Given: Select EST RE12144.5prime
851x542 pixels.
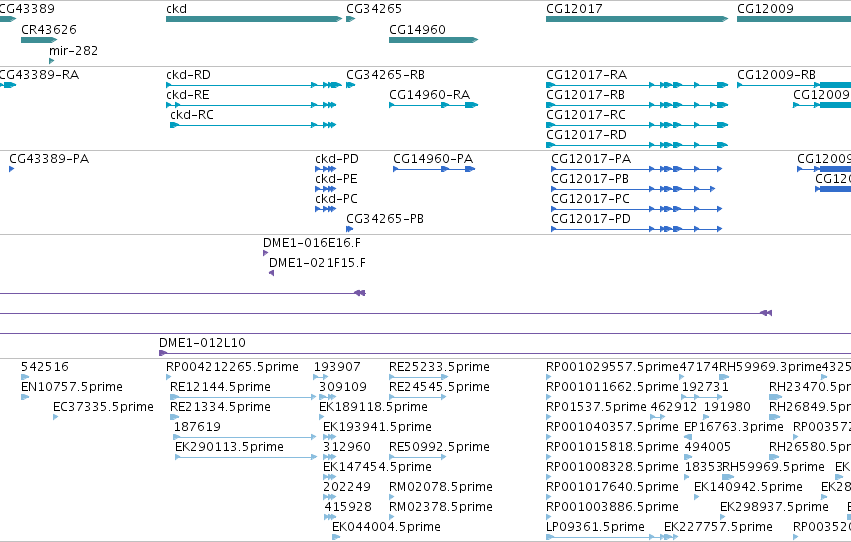Looking at the screenshot, I should [243, 397].
